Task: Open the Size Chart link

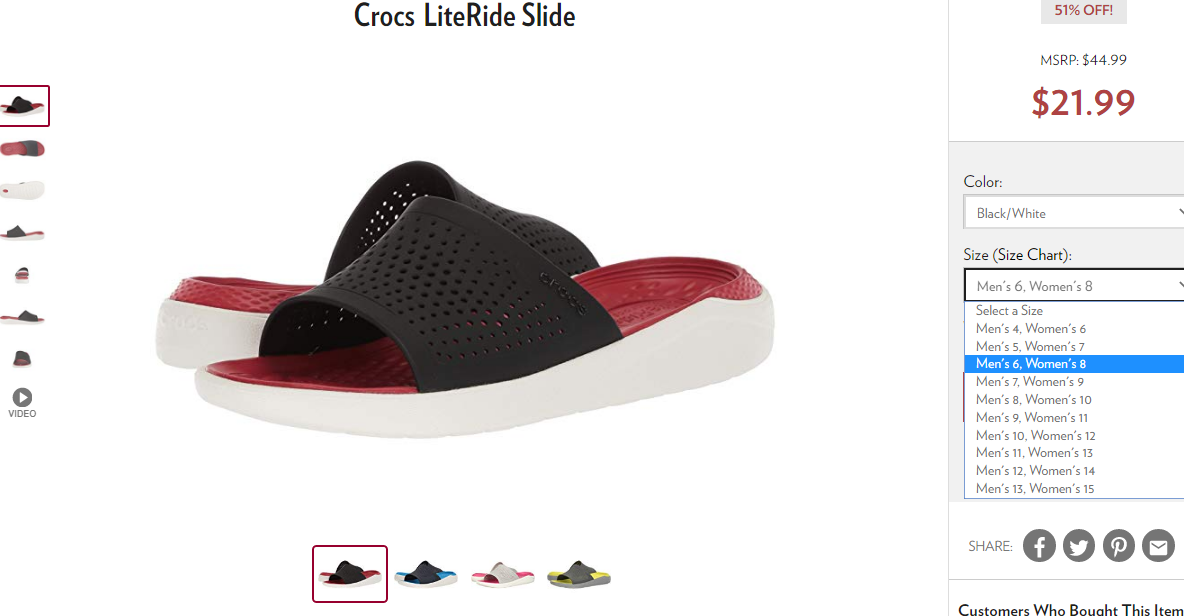Action: pyautogui.click(x=1030, y=255)
